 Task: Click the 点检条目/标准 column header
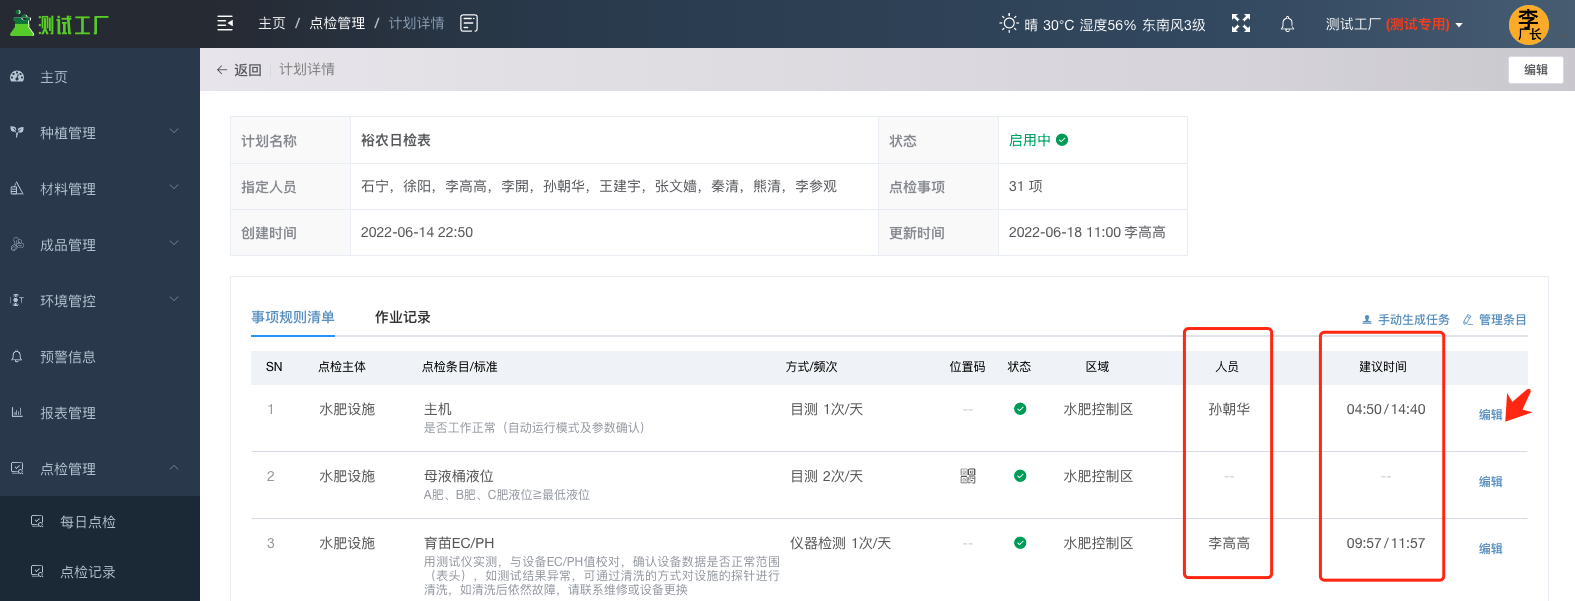(460, 367)
